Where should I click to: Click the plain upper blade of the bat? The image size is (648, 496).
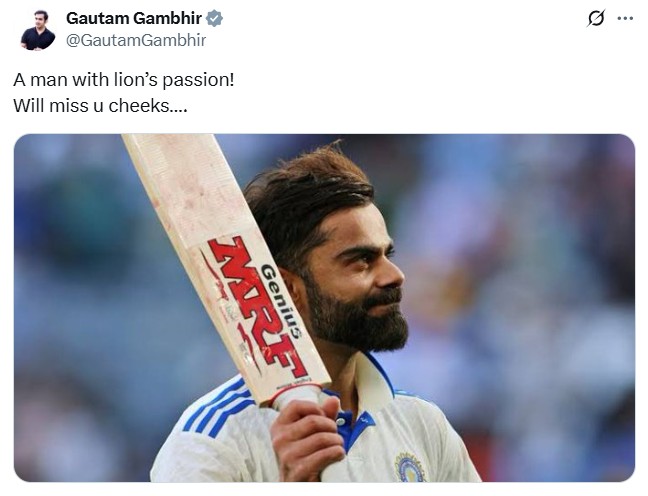point(182,188)
